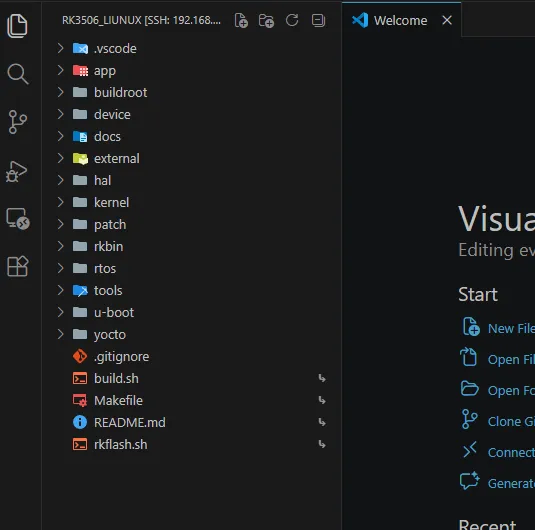This screenshot has width=535, height=530.
Task: Open Extensions view in activity bar
Action: [x=17, y=266]
